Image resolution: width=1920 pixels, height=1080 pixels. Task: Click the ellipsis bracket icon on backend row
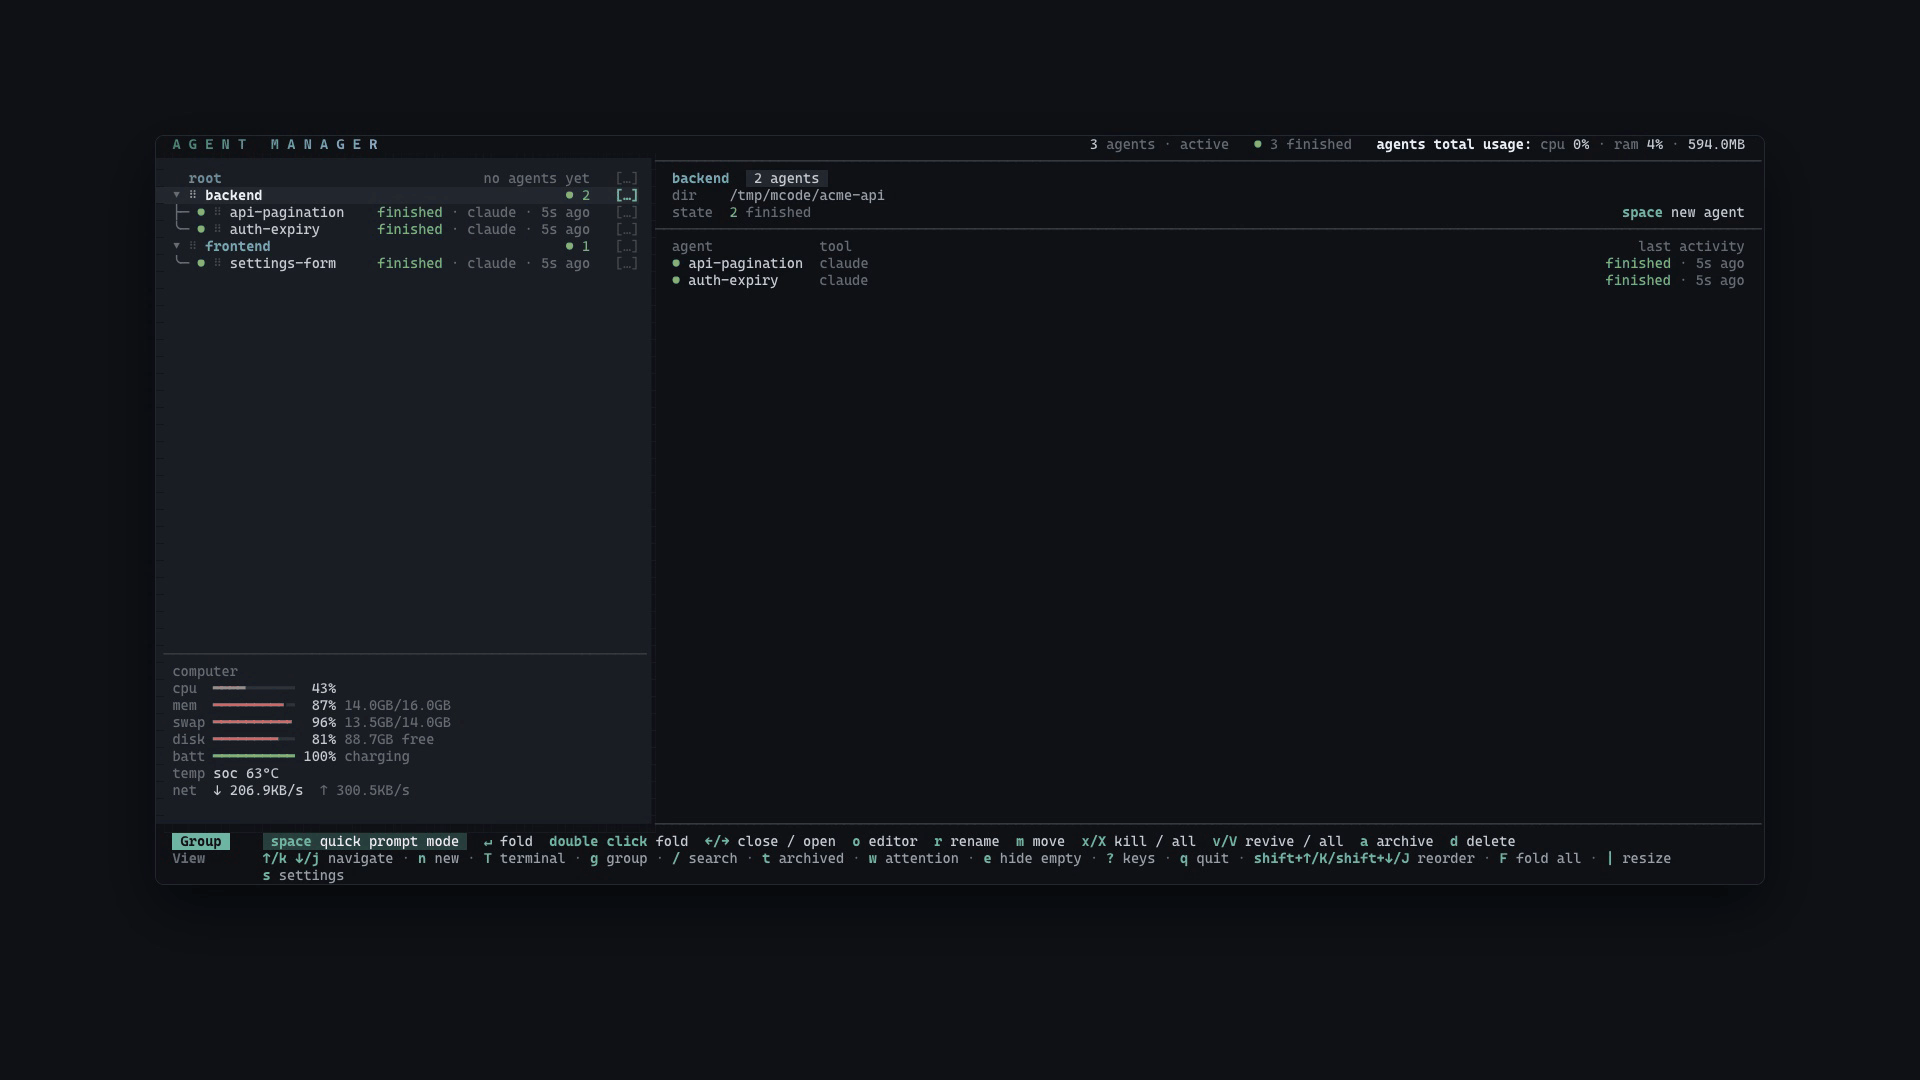[627, 196]
